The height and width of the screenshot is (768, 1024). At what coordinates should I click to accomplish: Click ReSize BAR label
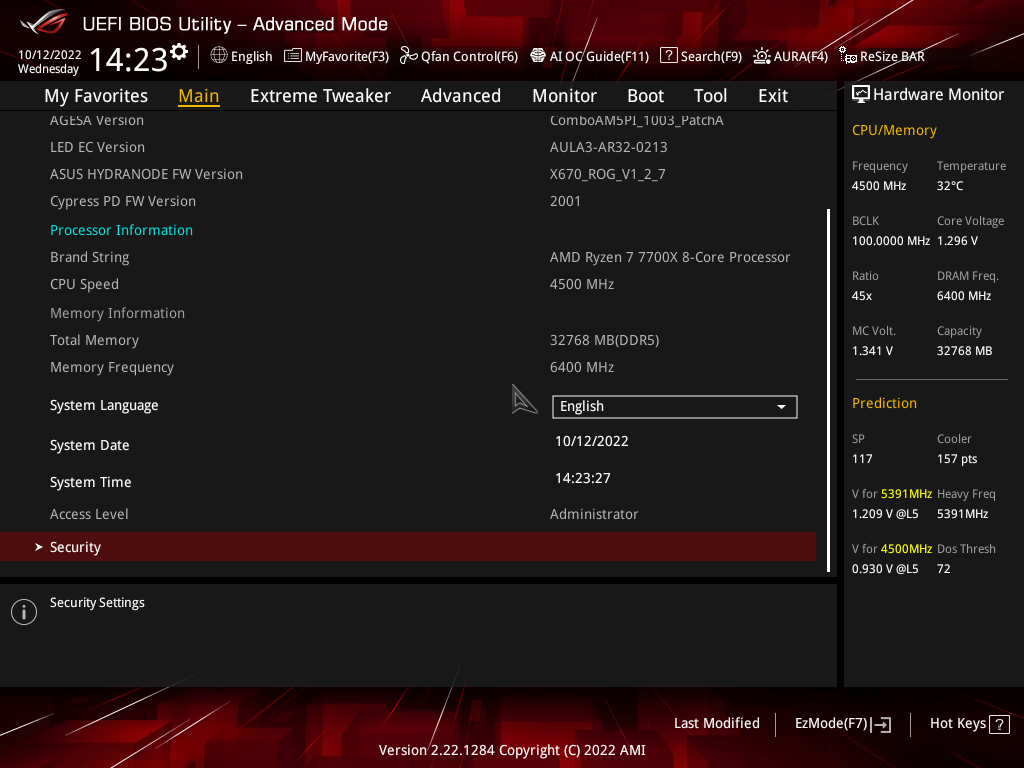(892, 56)
